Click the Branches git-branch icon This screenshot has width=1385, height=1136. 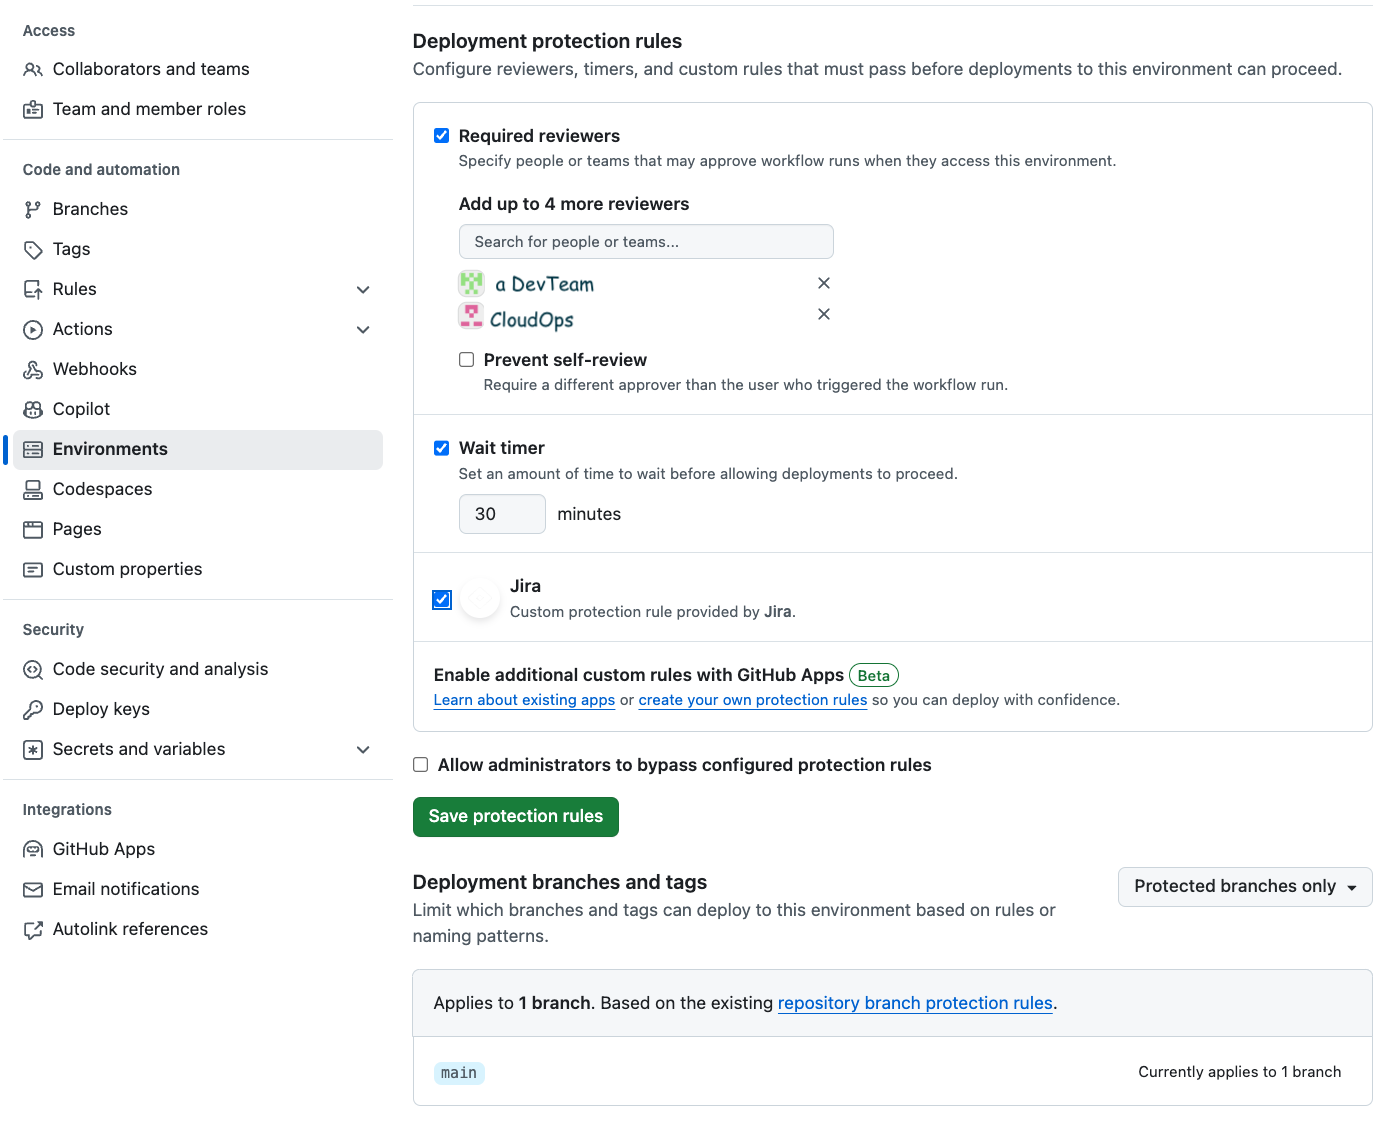33,209
